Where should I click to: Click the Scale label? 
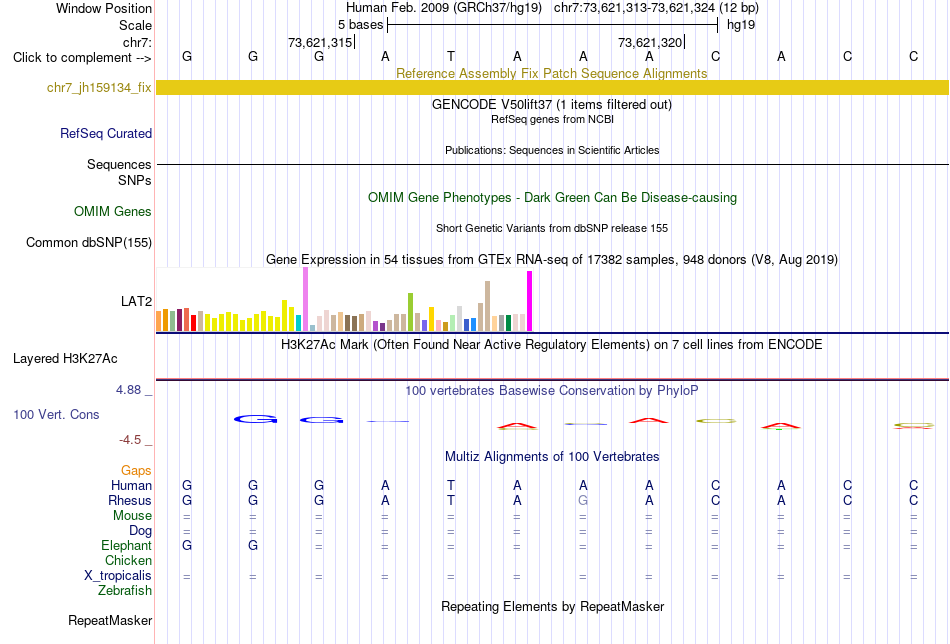click(135, 25)
